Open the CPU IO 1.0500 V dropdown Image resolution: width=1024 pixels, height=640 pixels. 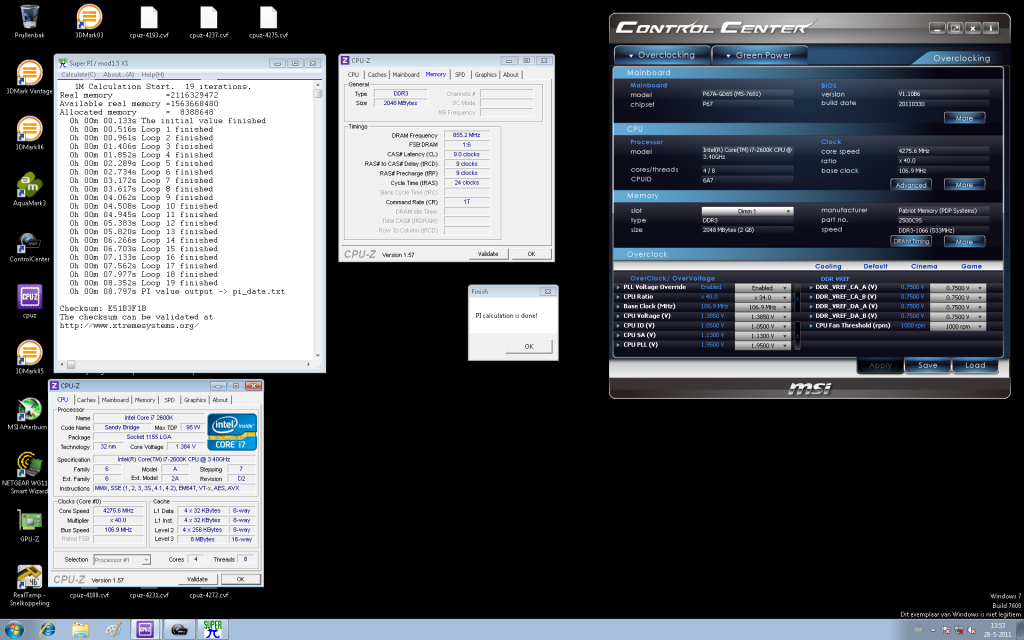pos(762,326)
